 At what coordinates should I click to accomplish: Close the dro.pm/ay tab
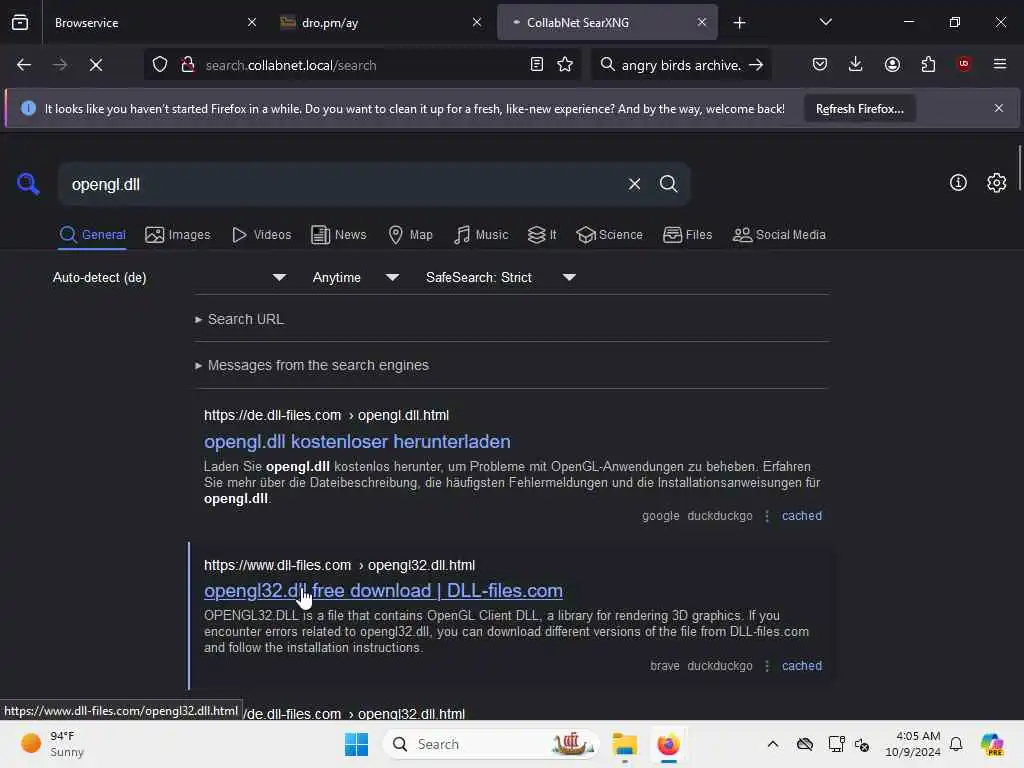point(477,22)
